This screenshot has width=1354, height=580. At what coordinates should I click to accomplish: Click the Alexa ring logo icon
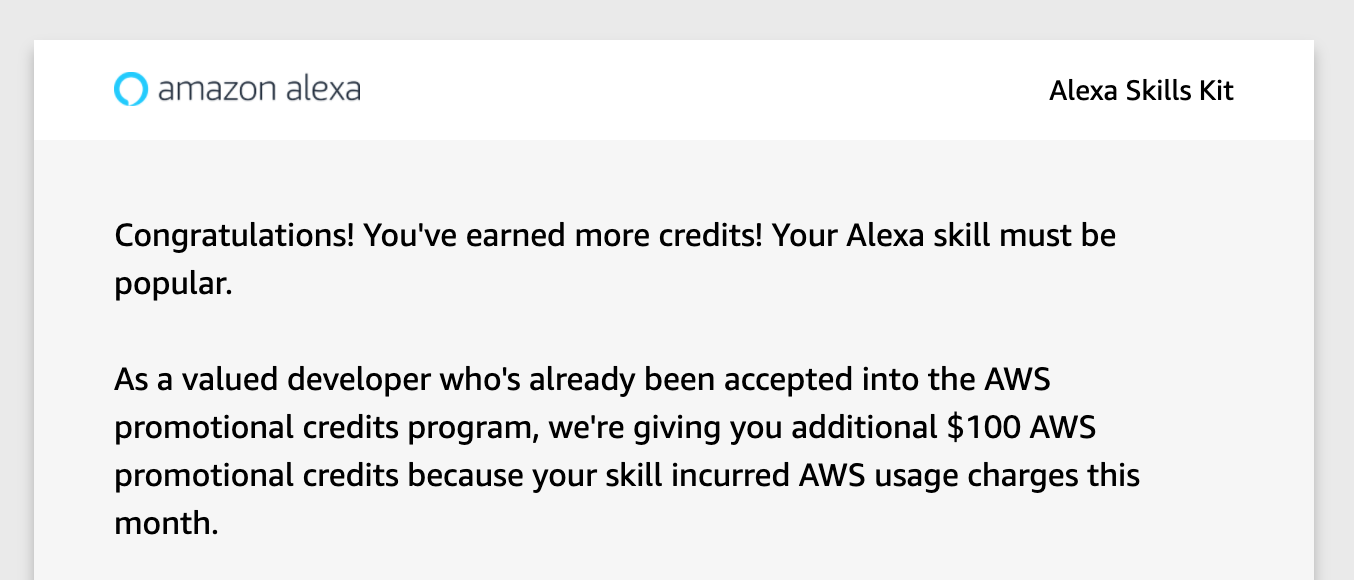(x=130, y=90)
